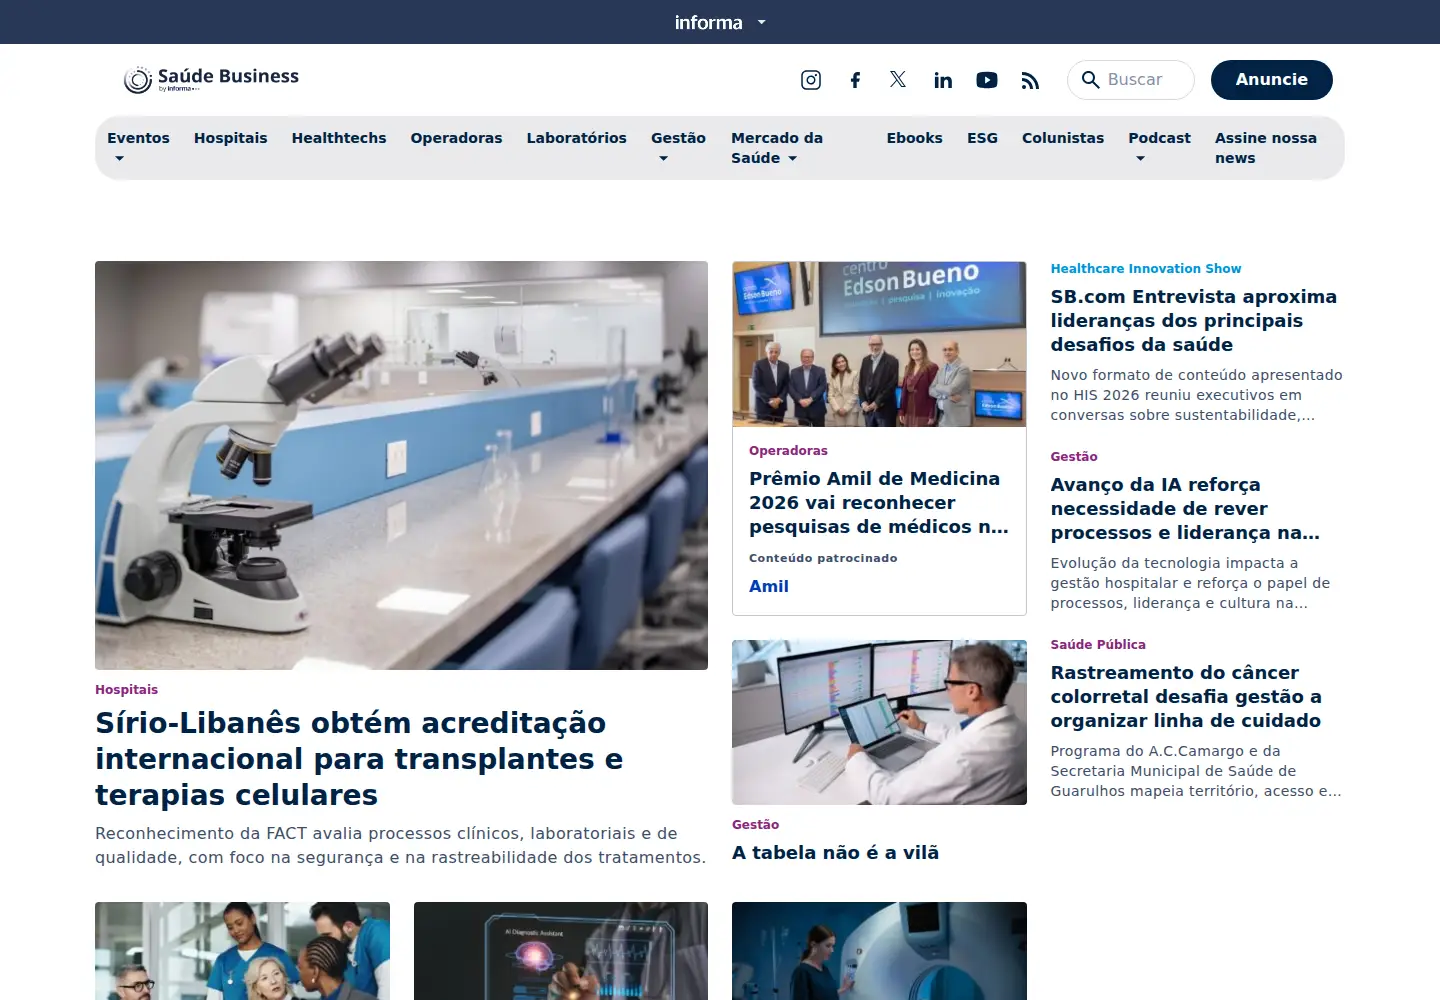Go to the Saúde Business logo homepage
Screen dimensions: 1440x1000
(x=211, y=79)
